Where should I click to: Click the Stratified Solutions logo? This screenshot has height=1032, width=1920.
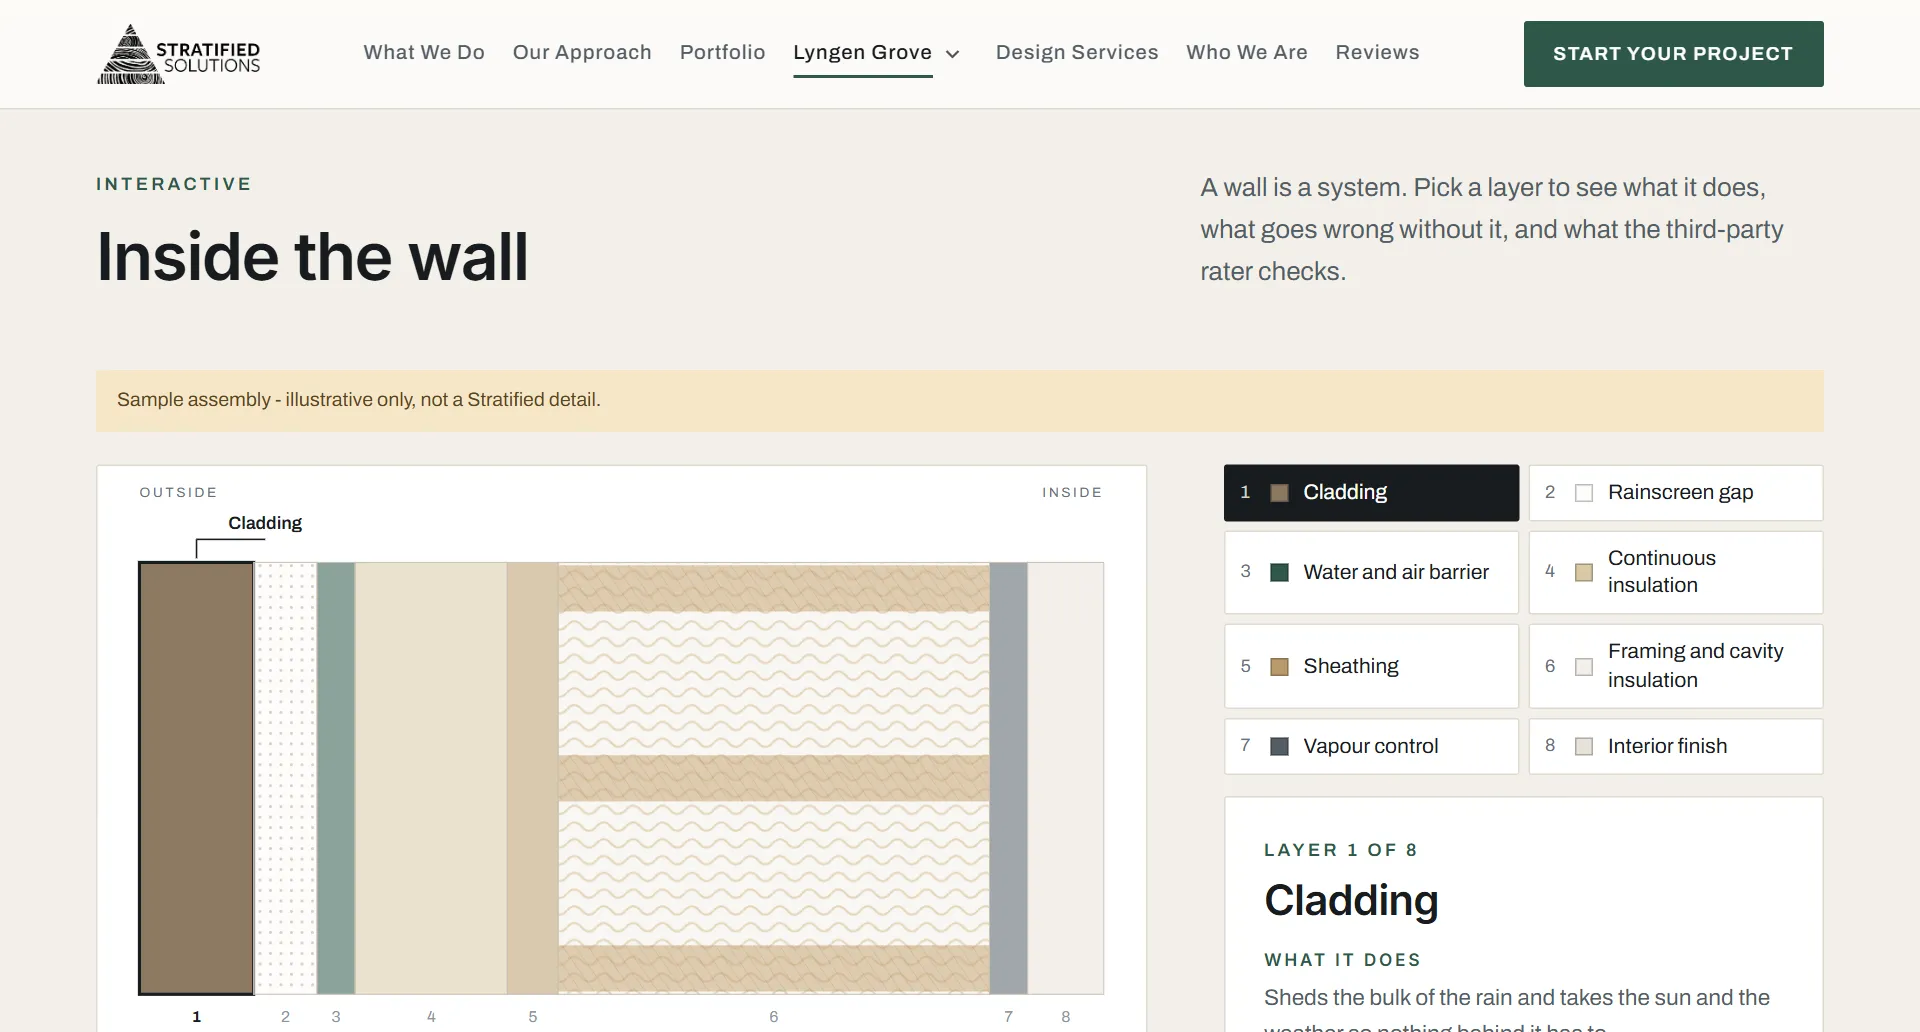[x=179, y=54]
